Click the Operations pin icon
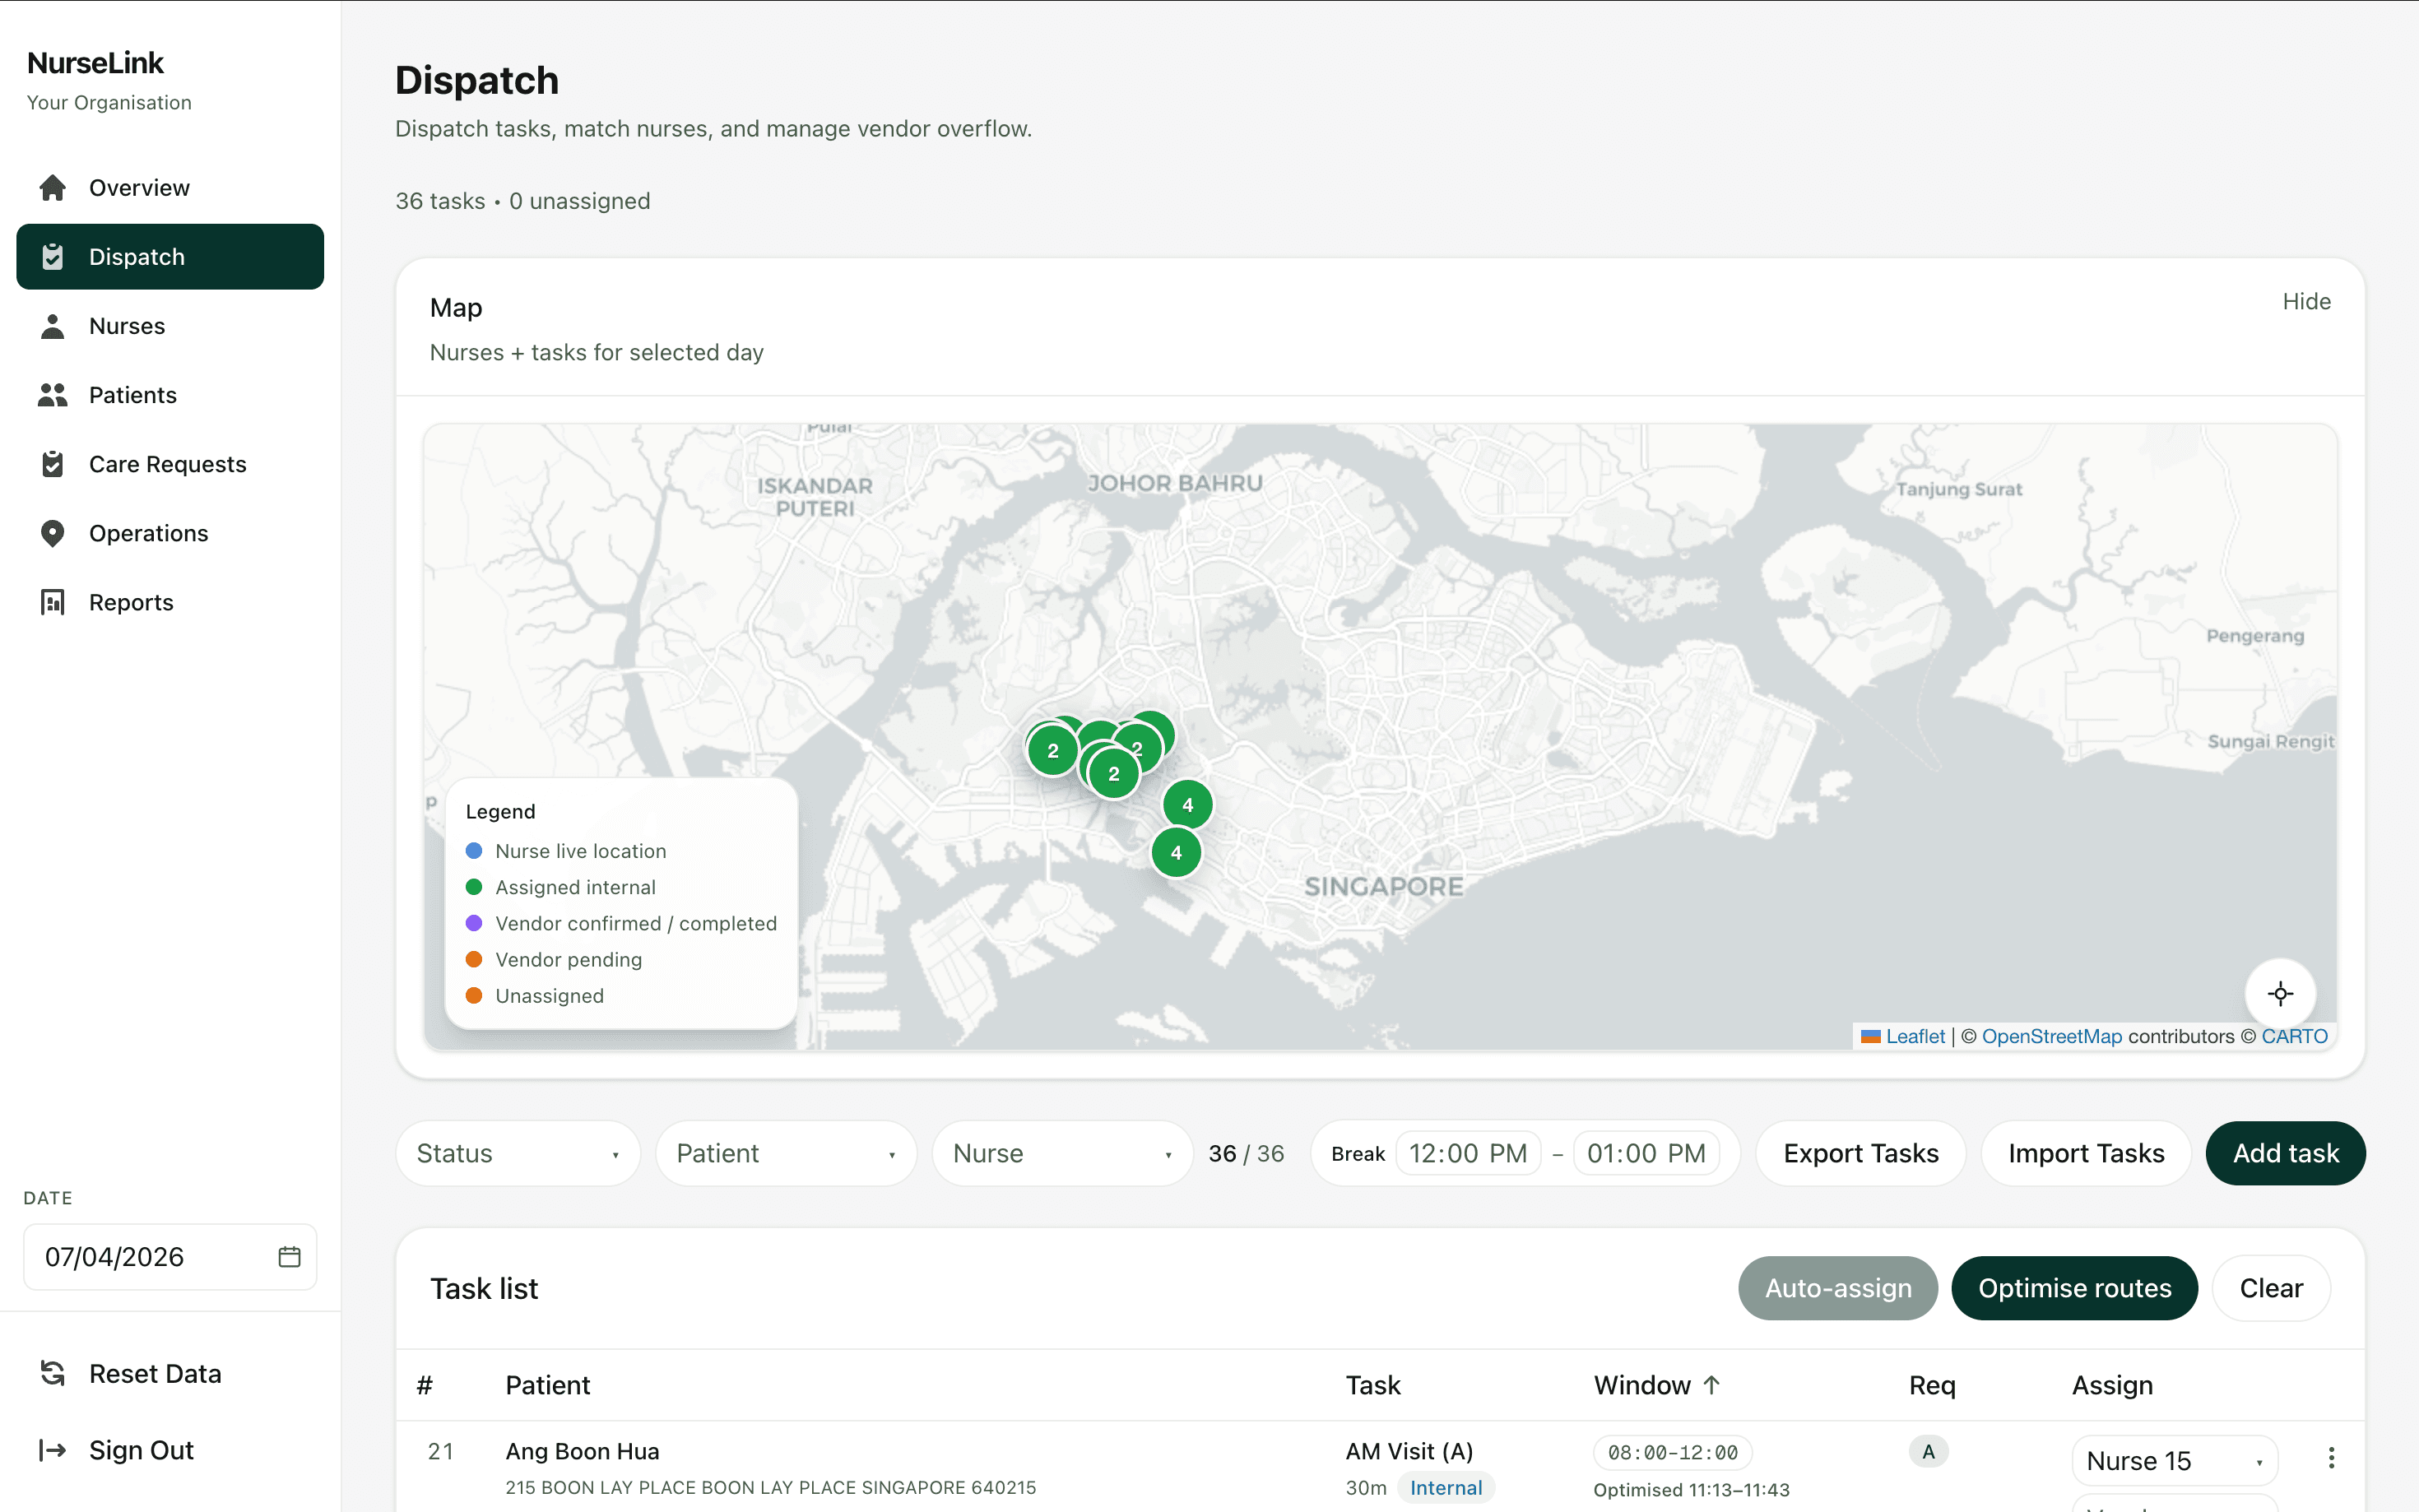Screen dimensions: 2419x1512 click(52, 533)
